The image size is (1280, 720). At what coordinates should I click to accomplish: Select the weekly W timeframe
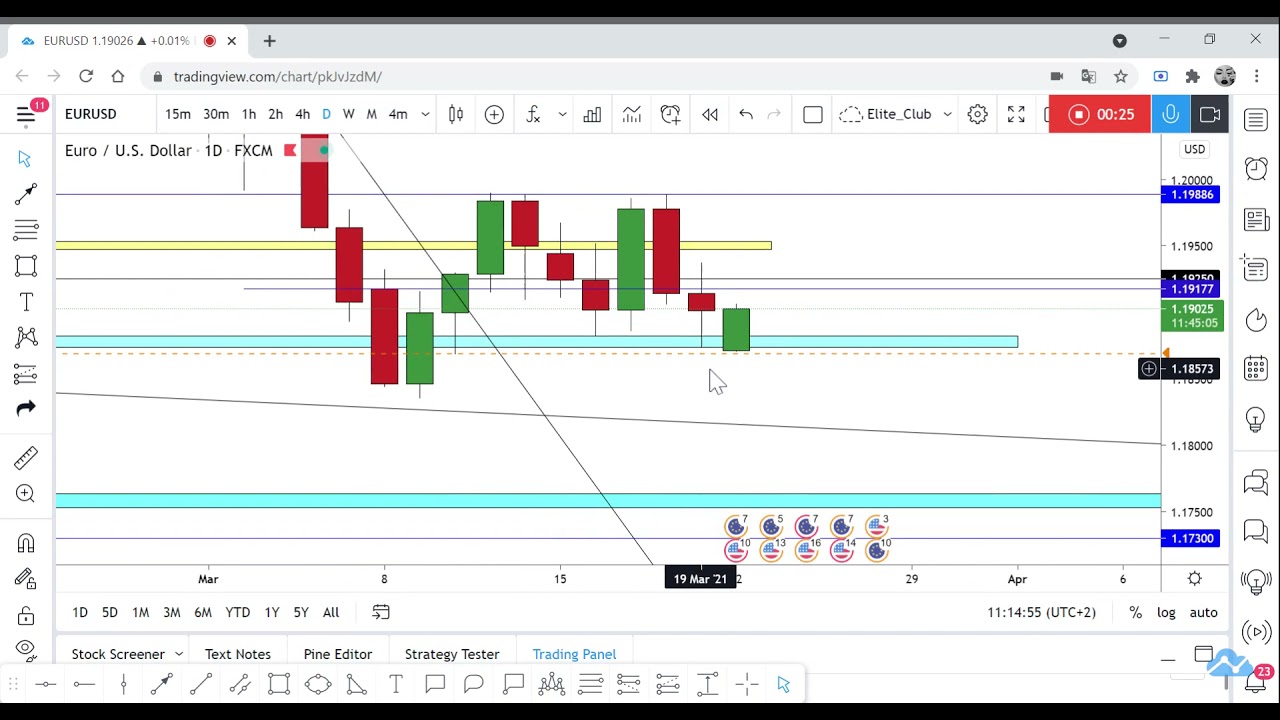click(x=348, y=114)
